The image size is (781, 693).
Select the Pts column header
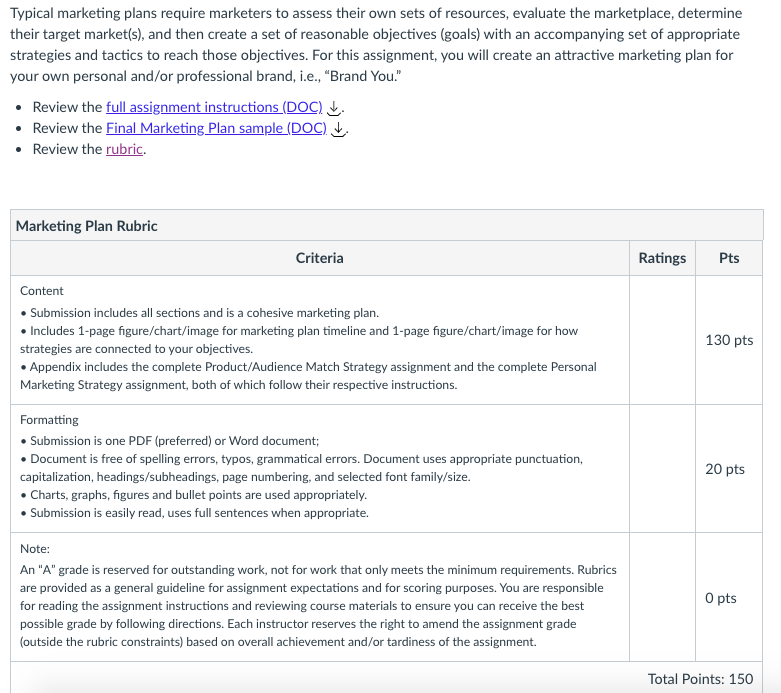pyautogui.click(x=729, y=258)
